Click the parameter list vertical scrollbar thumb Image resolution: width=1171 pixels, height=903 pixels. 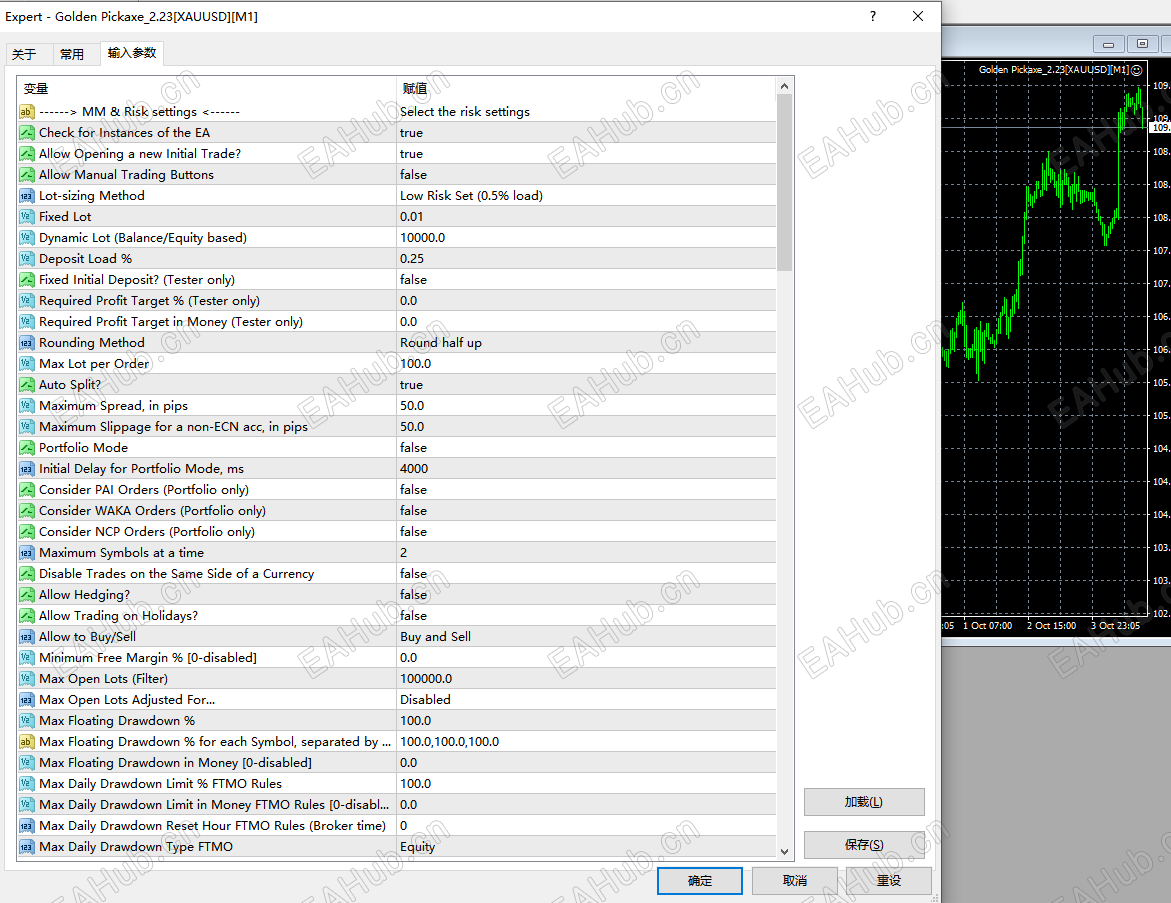tap(784, 183)
